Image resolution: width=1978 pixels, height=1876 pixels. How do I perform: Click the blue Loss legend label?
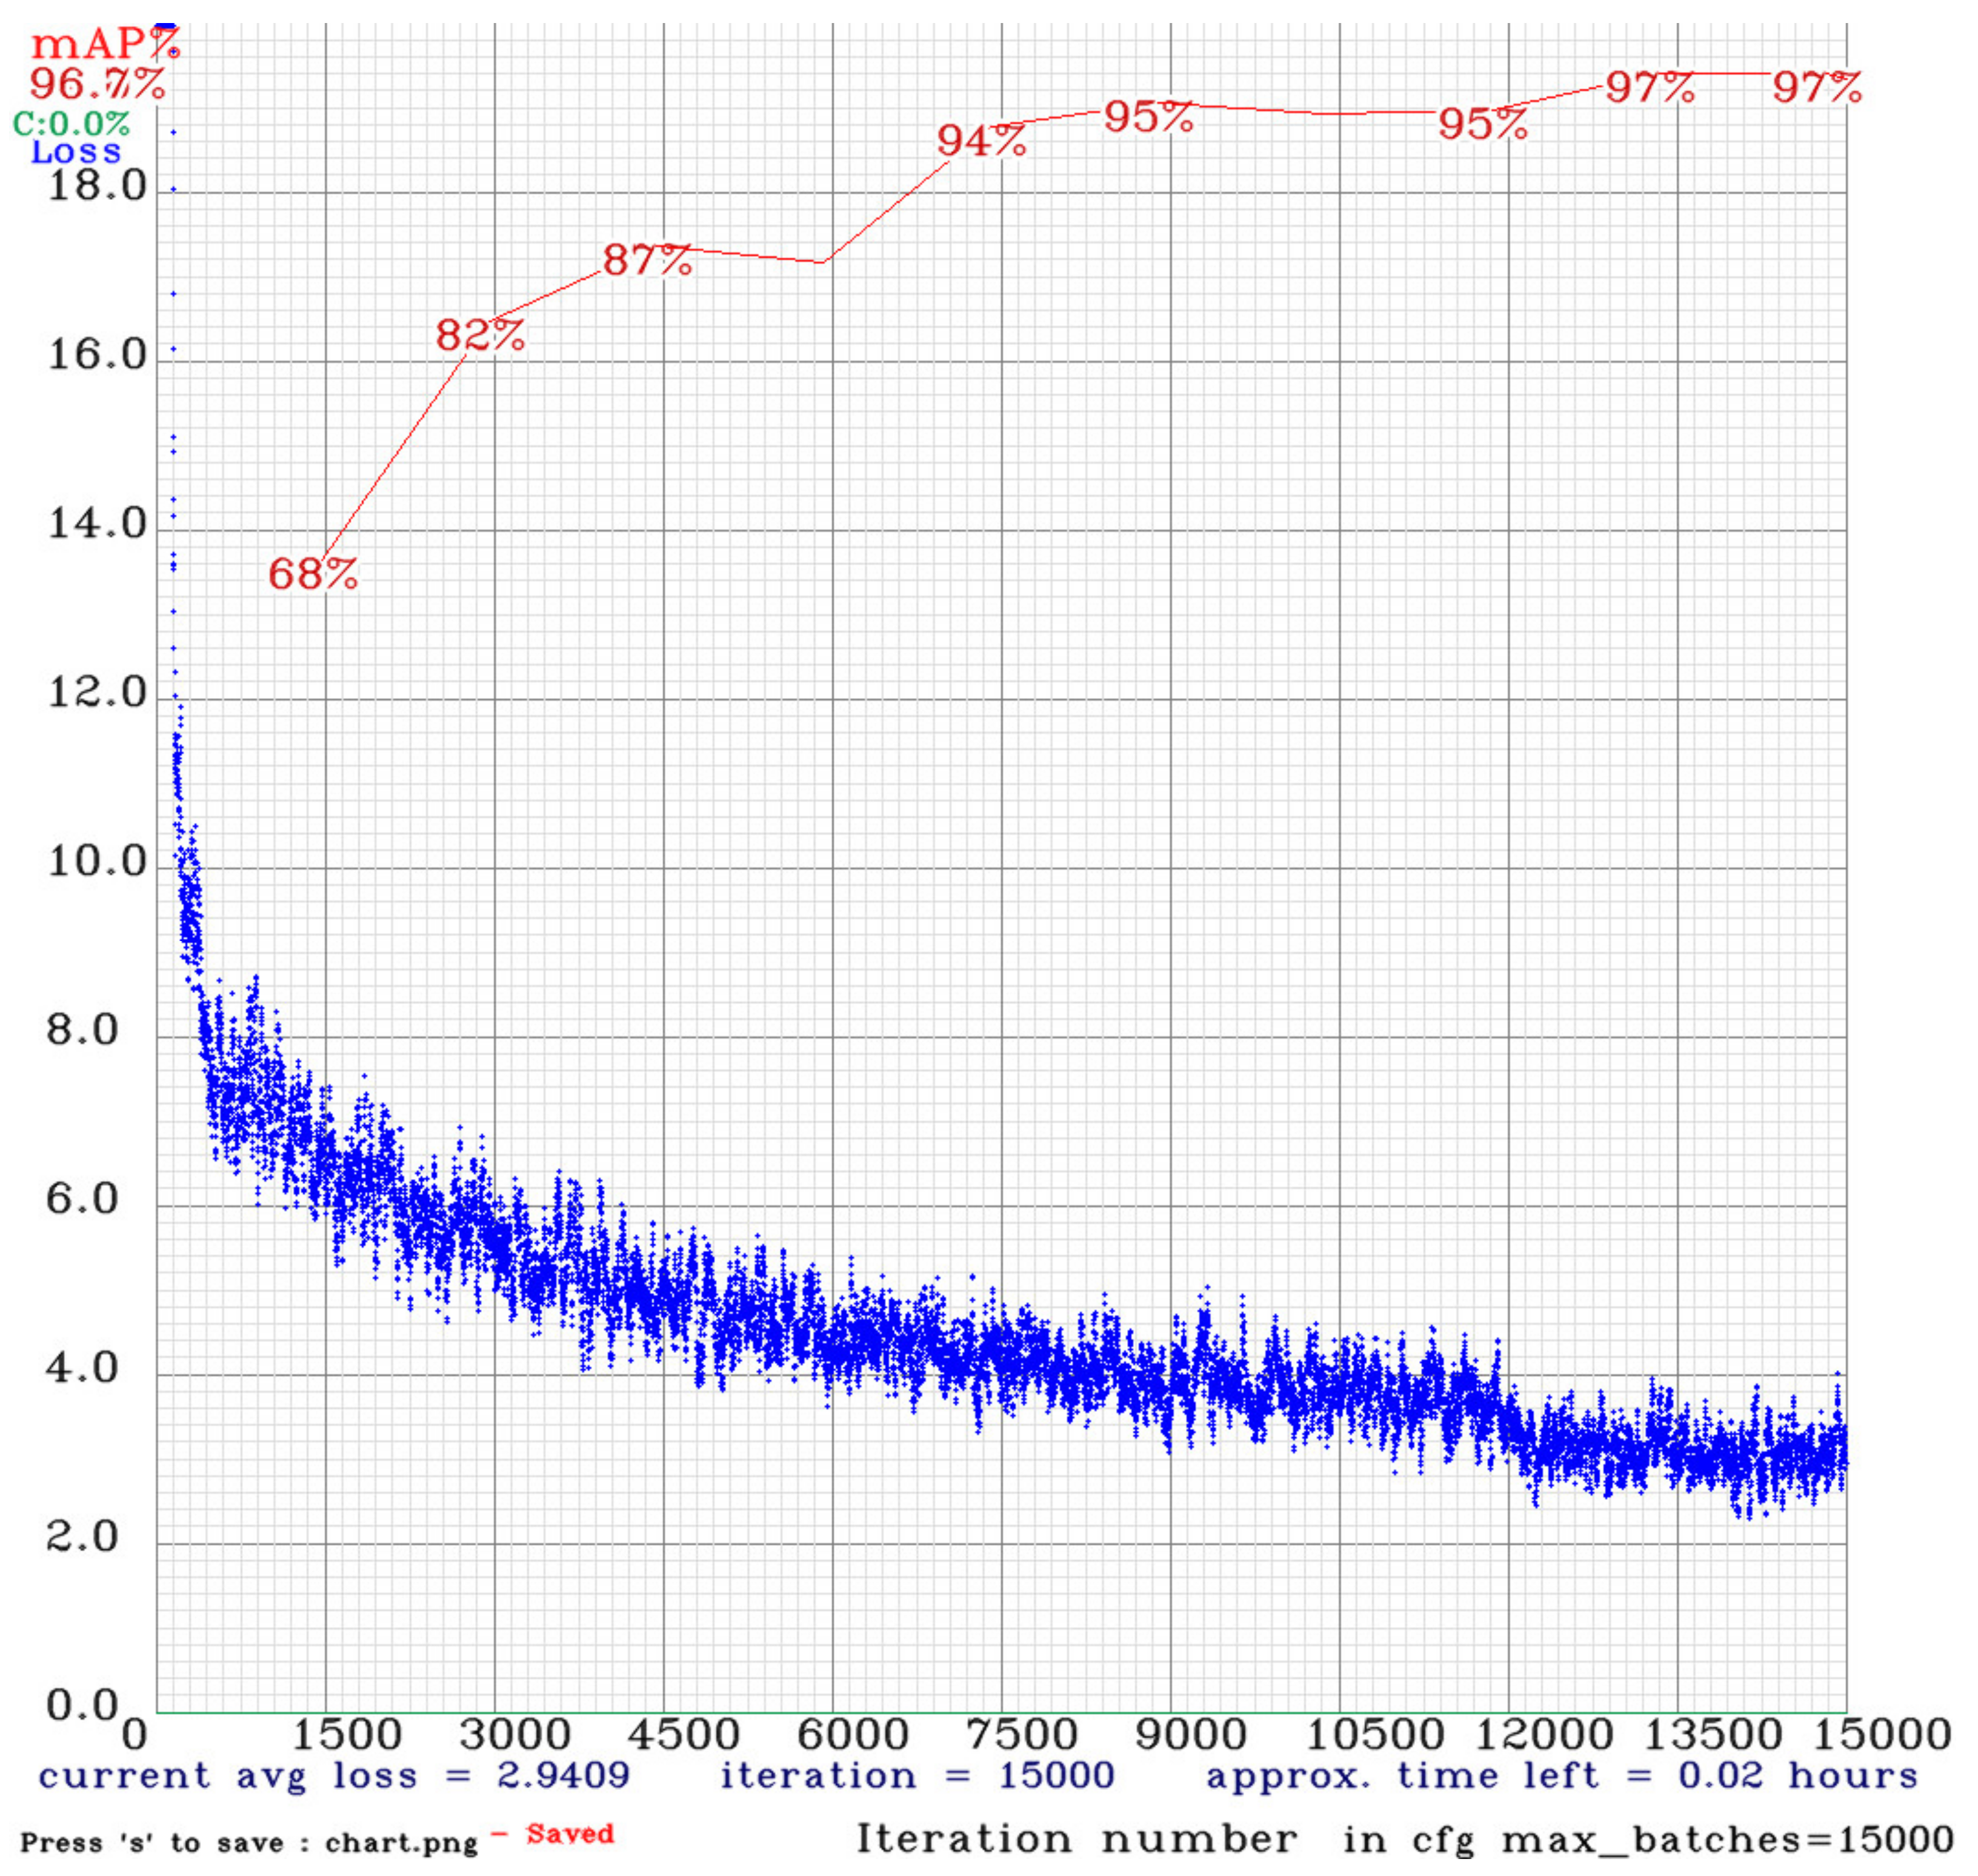point(76,152)
